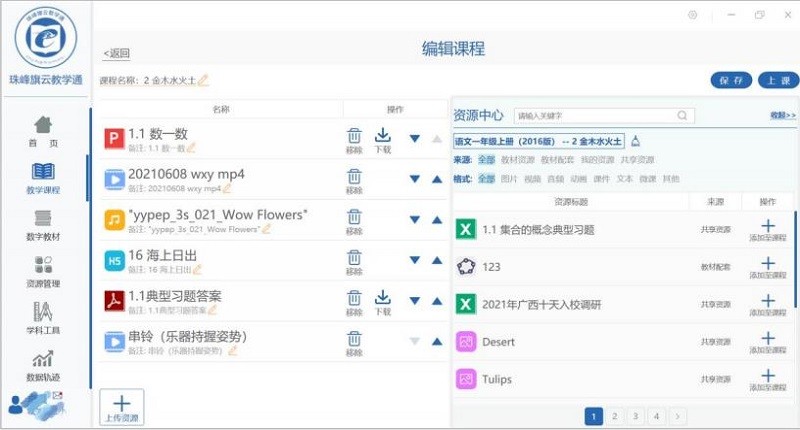Image resolution: width=800 pixels, height=430 pixels.
Task: Select the 16 海上日出 row title
Action: click(162, 256)
